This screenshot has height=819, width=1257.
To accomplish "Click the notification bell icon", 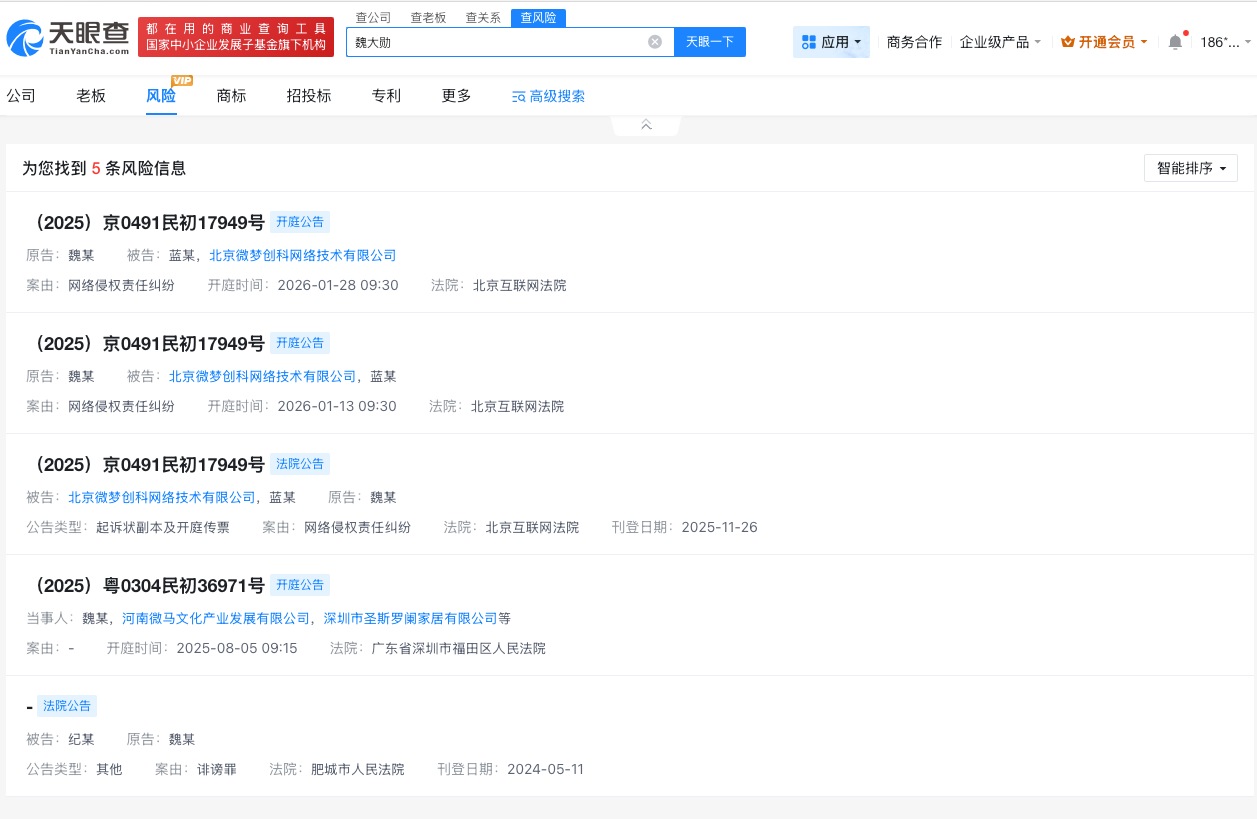I will click(x=1175, y=41).
